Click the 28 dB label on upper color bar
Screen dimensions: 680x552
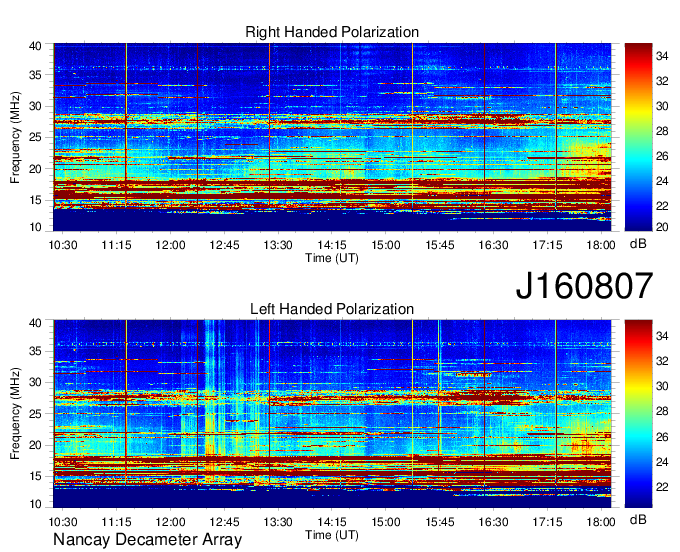662,131
